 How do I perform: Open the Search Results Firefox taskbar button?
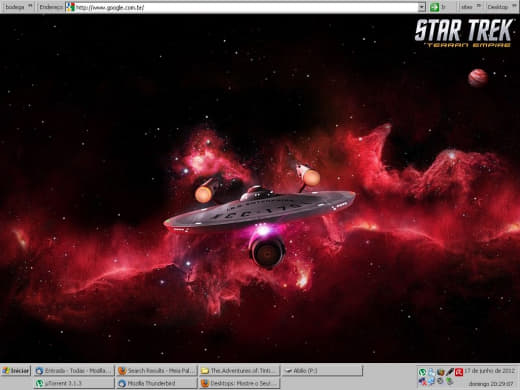pos(156,371)
